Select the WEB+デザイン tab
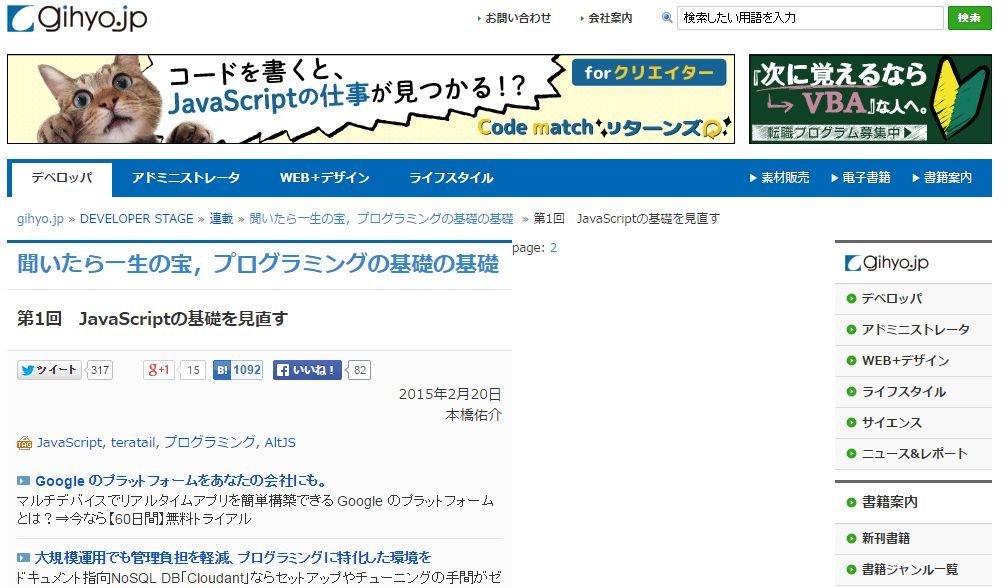 [x=325, y=178]
